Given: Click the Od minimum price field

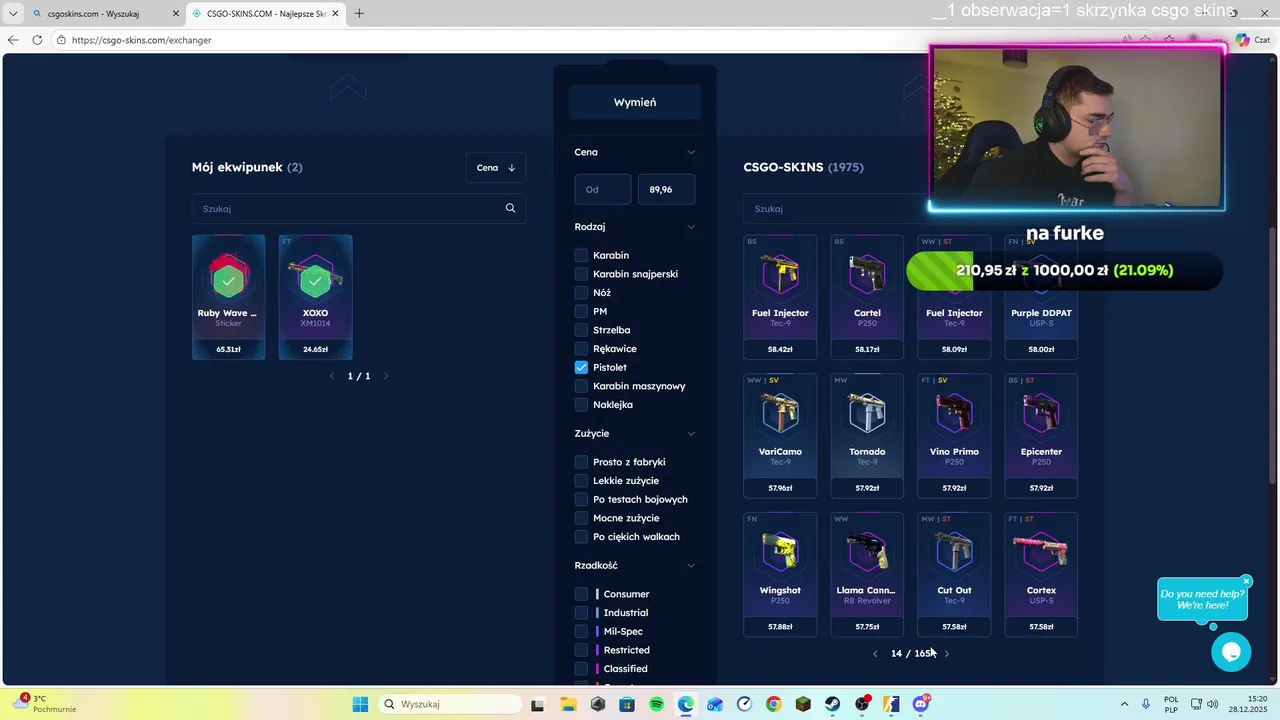Looking at the screenshot, I should pos(603,189).
